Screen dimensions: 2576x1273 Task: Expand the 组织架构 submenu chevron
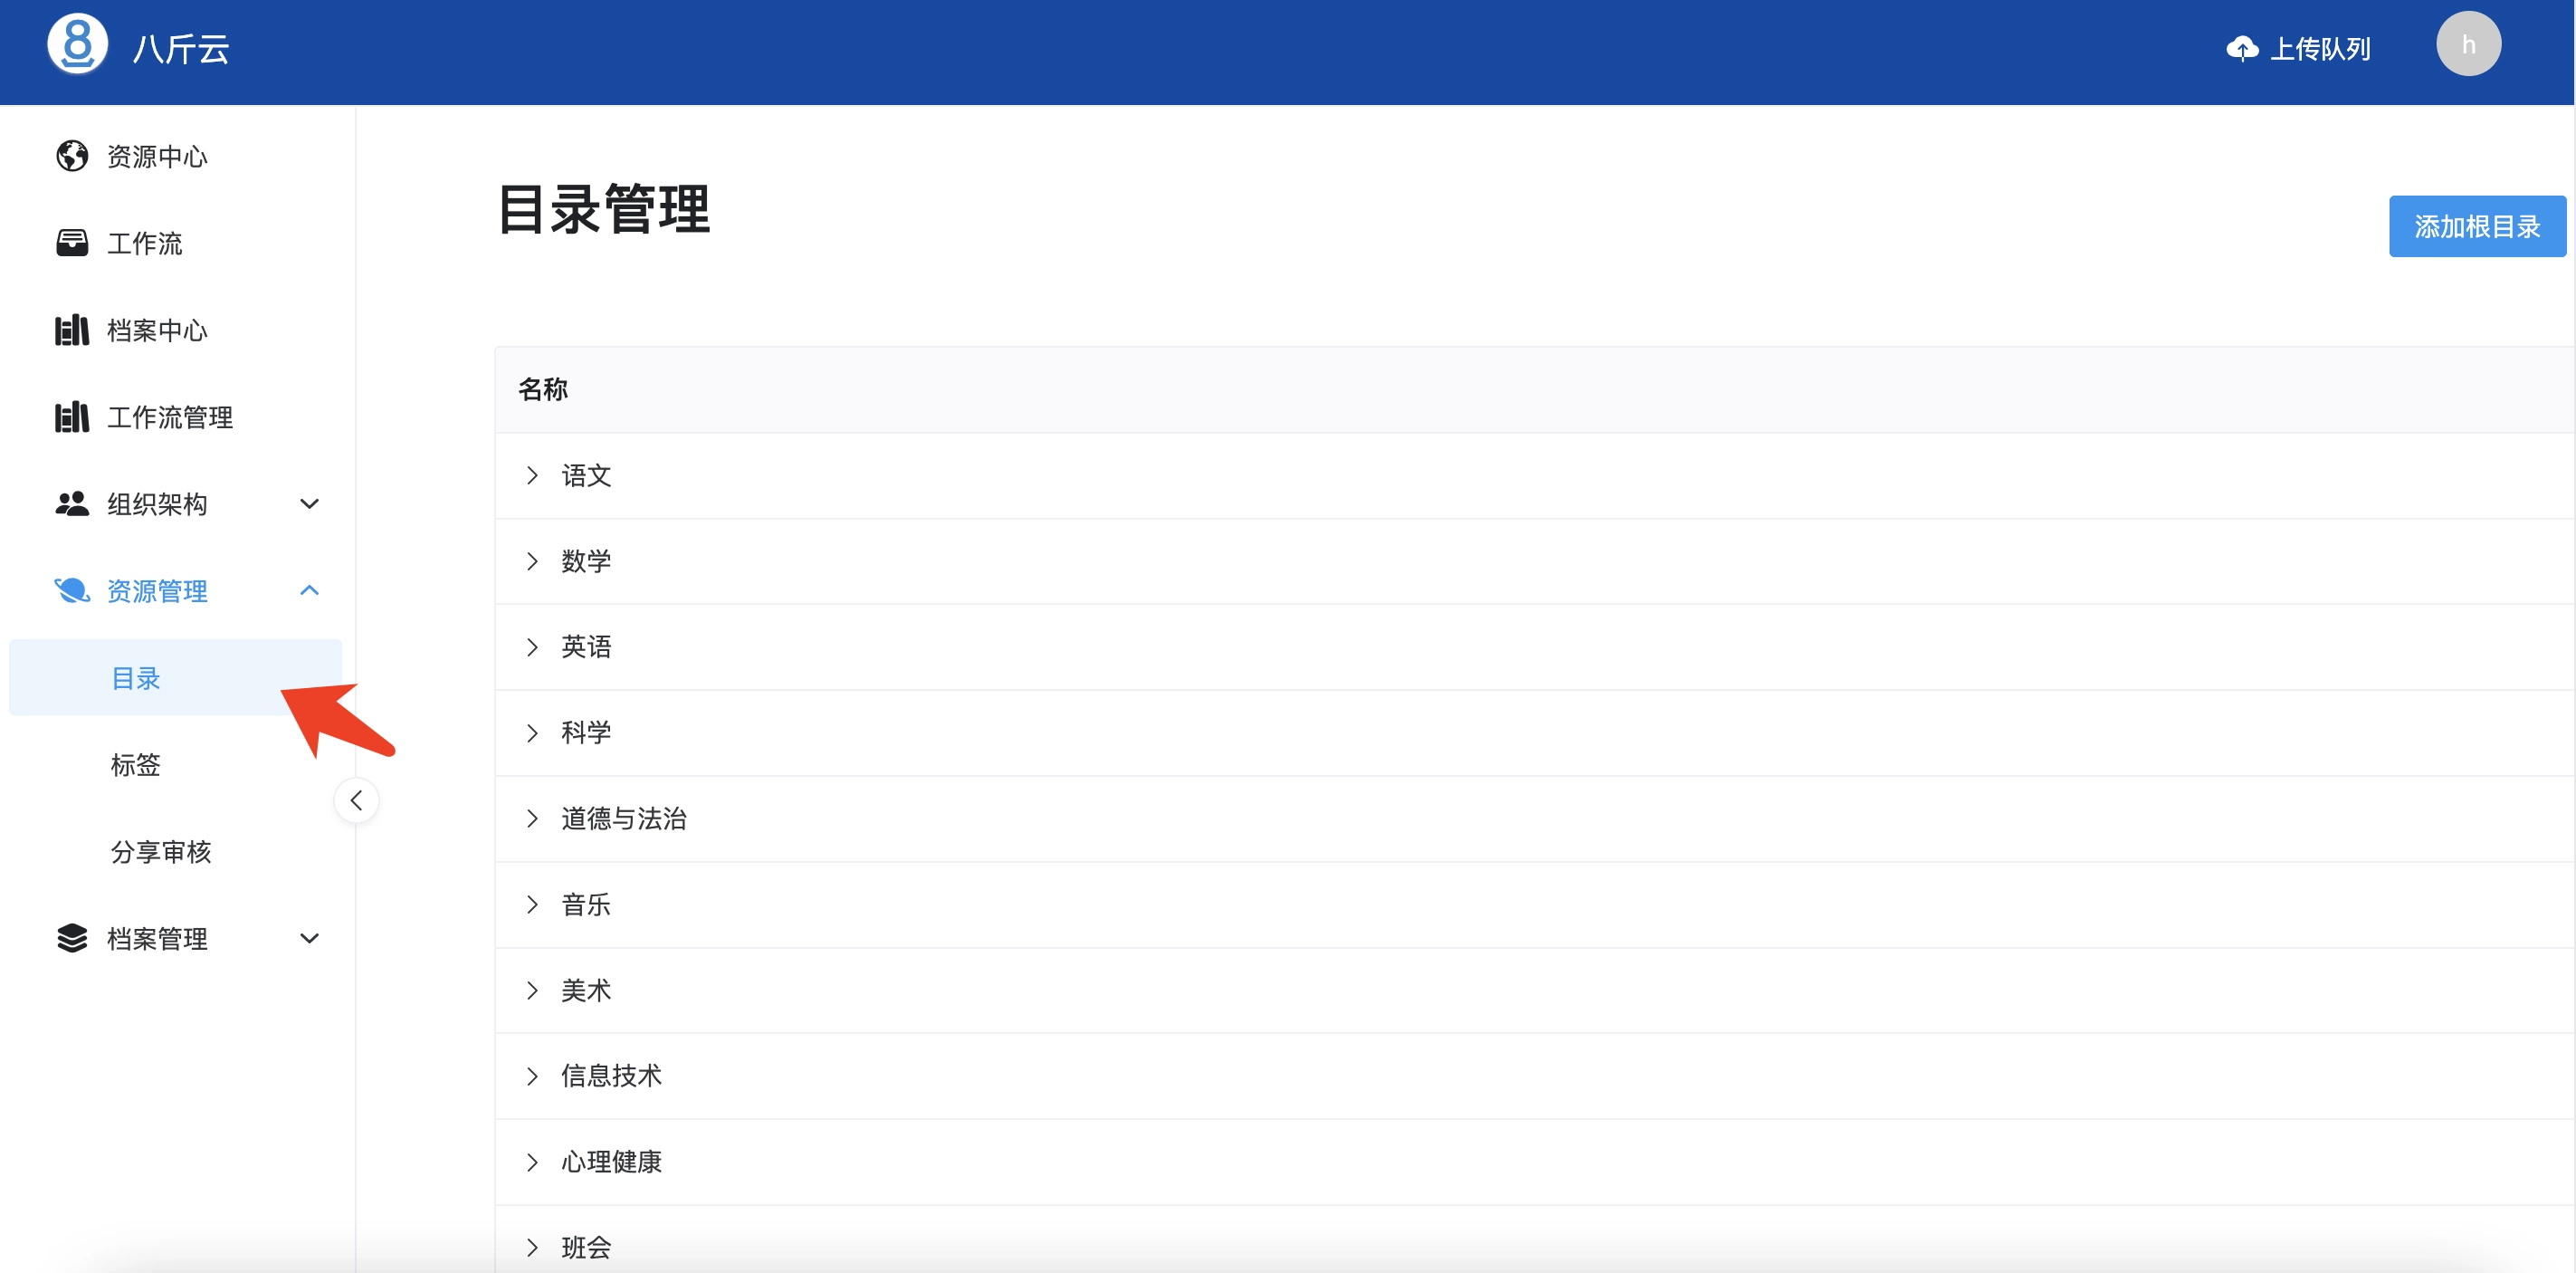tap(310, 504)
